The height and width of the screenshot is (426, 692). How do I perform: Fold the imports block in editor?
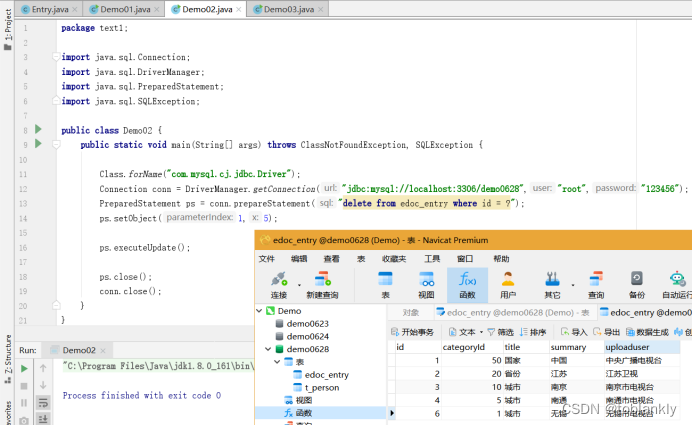[x=56, y=57]
